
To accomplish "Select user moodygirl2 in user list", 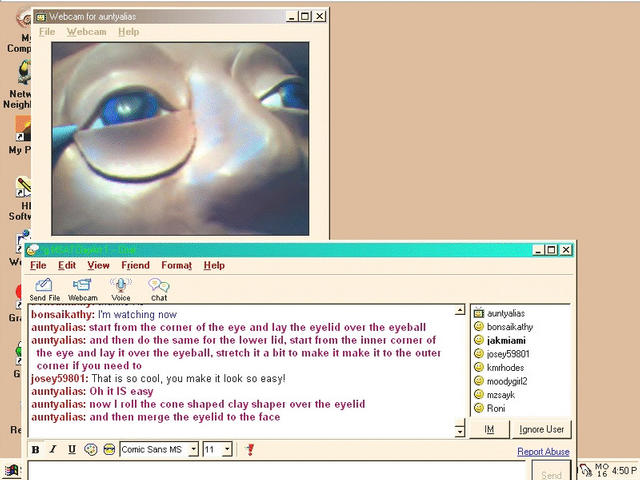I will [507, 381].
